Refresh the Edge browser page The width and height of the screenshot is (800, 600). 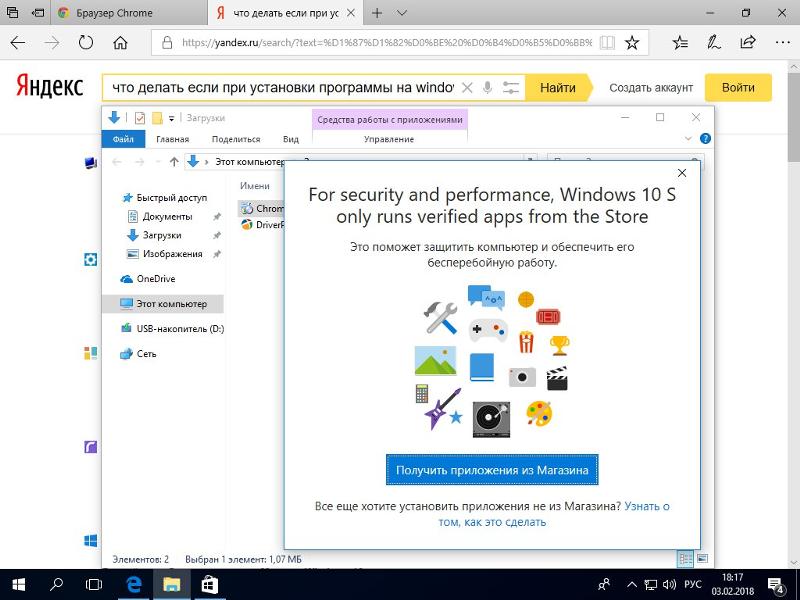[86, 43]
